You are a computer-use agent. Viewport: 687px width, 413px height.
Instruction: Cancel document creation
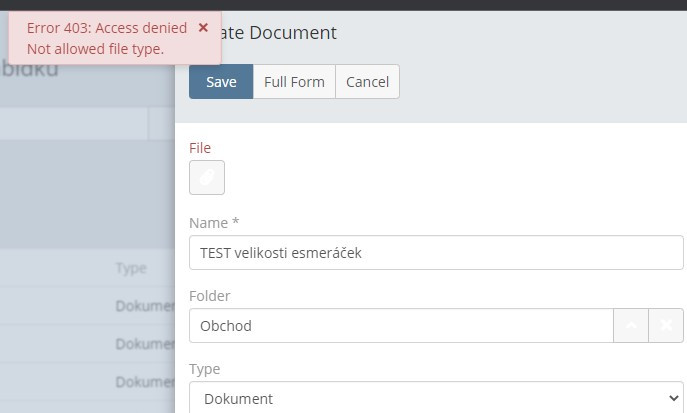click(x=367, y=82)
